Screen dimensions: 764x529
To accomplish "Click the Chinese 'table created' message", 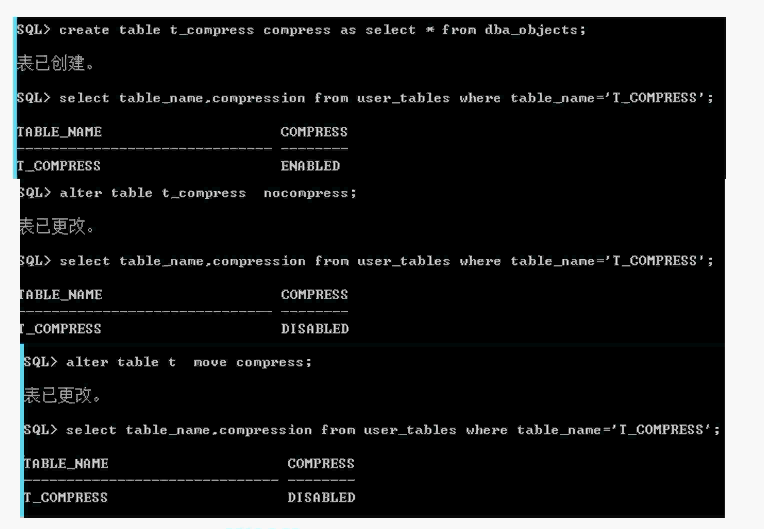I will click(x=56, y=63).
